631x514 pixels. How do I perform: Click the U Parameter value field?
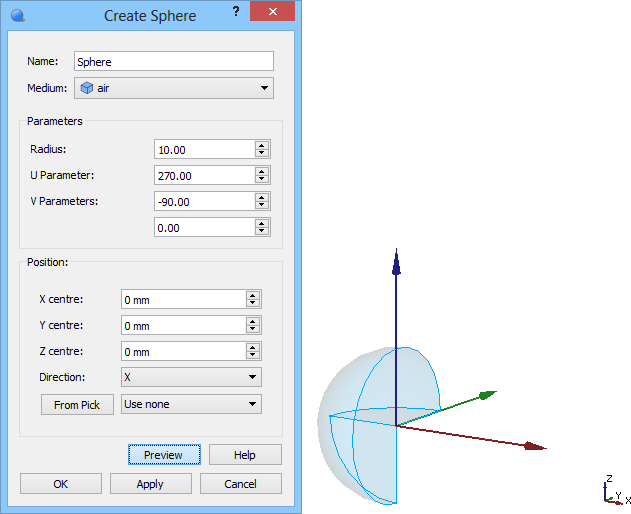204,175
